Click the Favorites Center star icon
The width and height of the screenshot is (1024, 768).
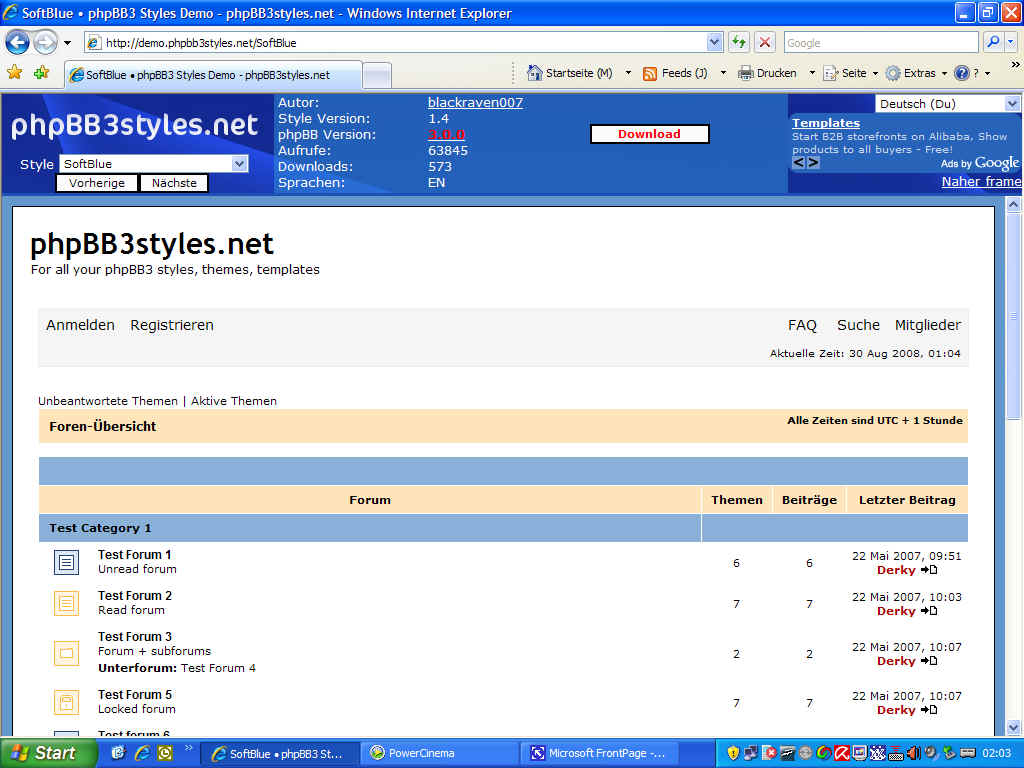click(x=14, y=72)
